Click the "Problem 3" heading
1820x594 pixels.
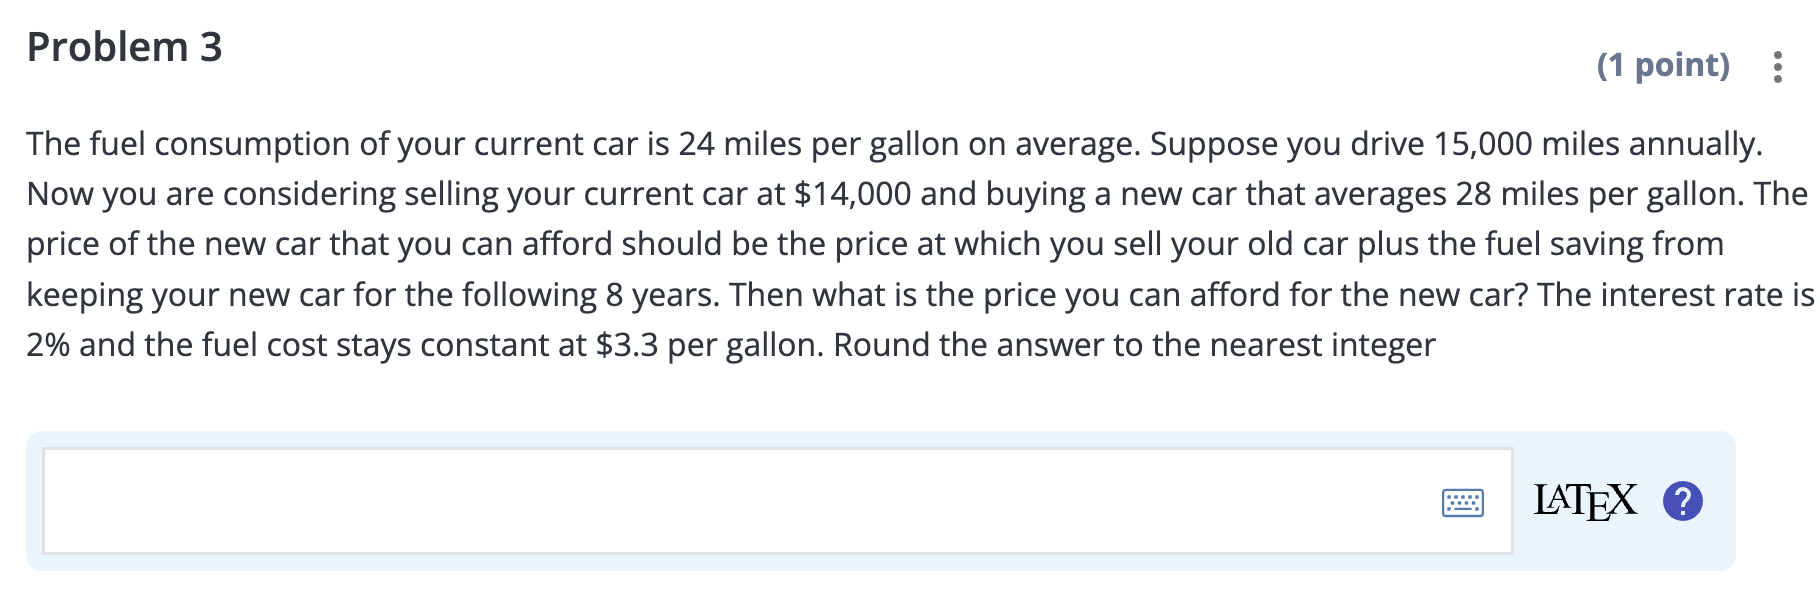tap(125, 47)
